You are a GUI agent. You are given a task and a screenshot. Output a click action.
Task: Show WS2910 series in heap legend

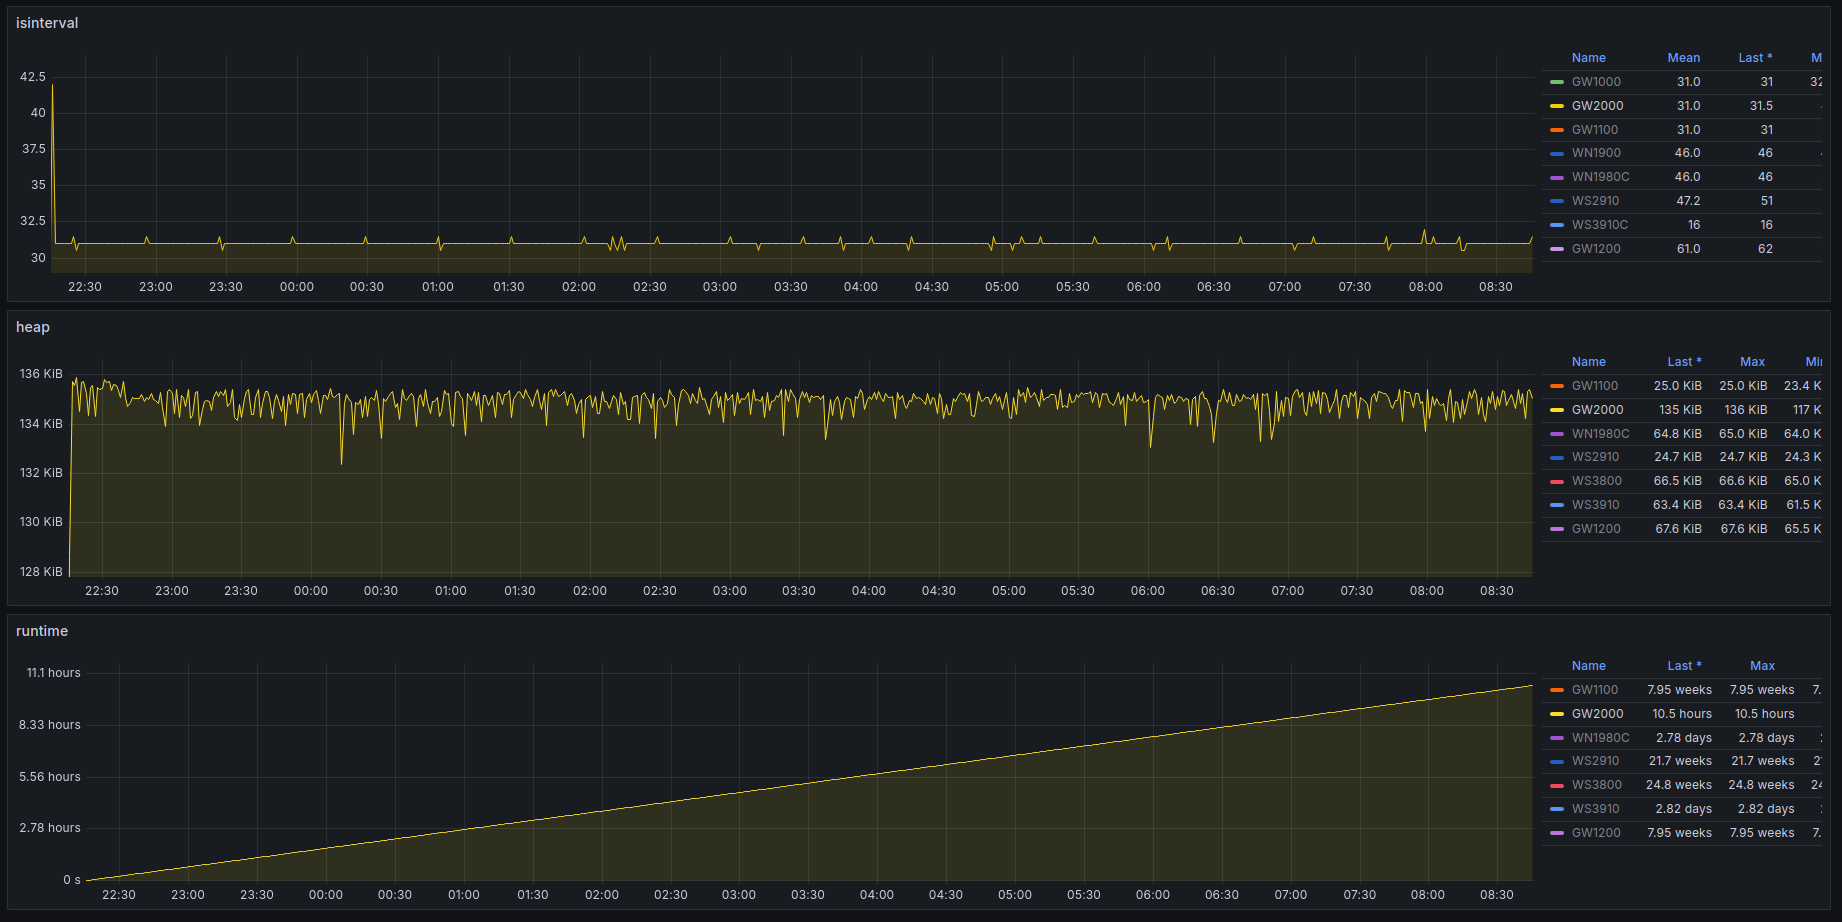(x=1595, y=457)
